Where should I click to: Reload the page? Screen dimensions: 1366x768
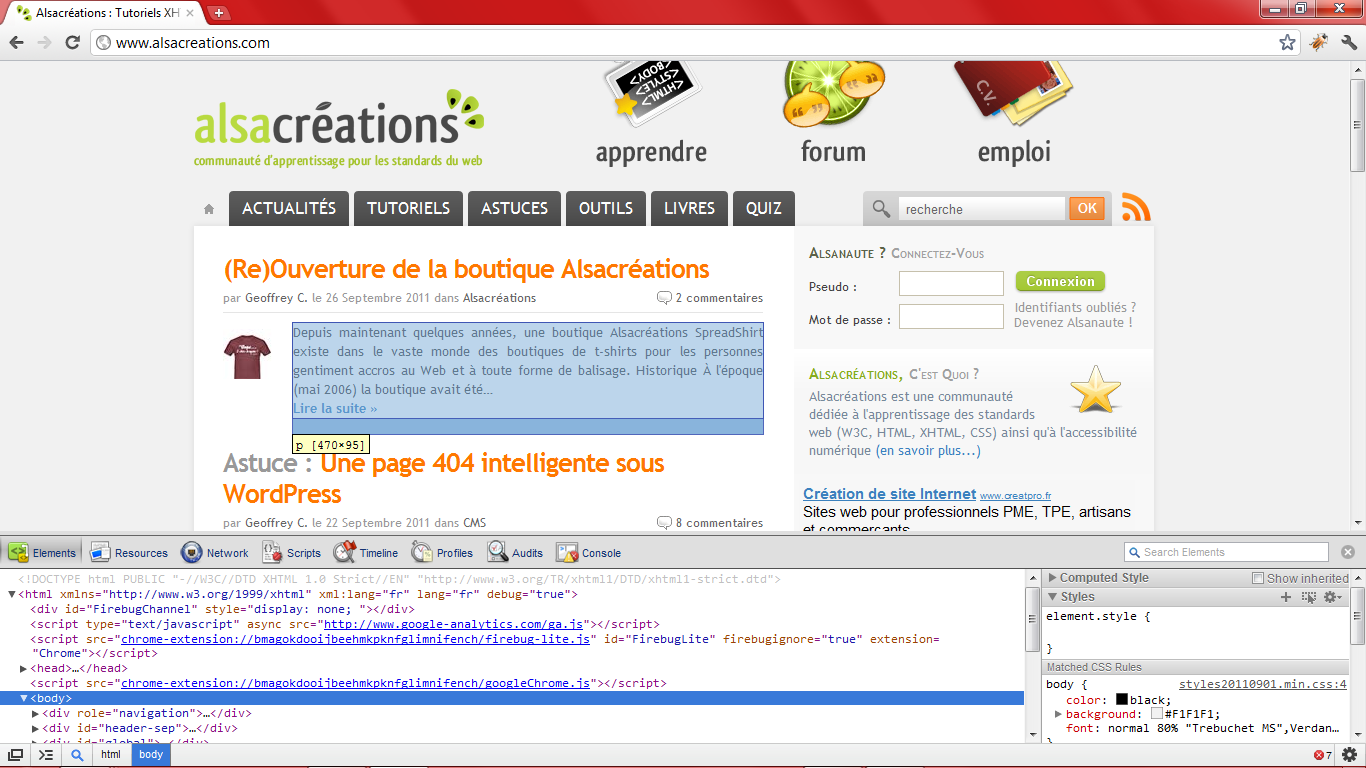pos(72,42)
